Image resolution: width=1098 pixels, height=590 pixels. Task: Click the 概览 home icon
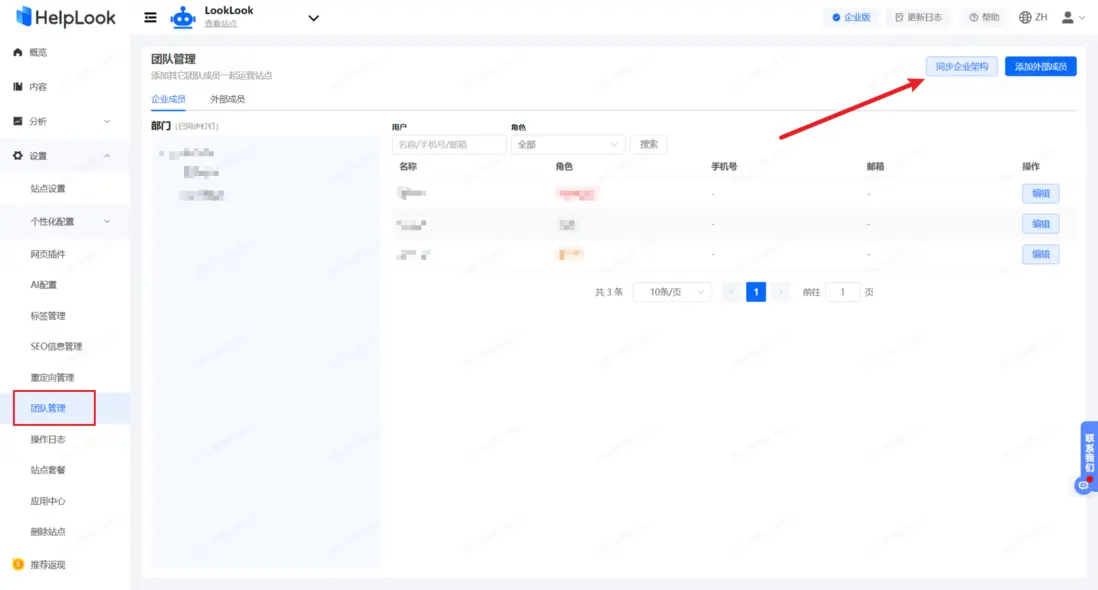coord(18,52)
